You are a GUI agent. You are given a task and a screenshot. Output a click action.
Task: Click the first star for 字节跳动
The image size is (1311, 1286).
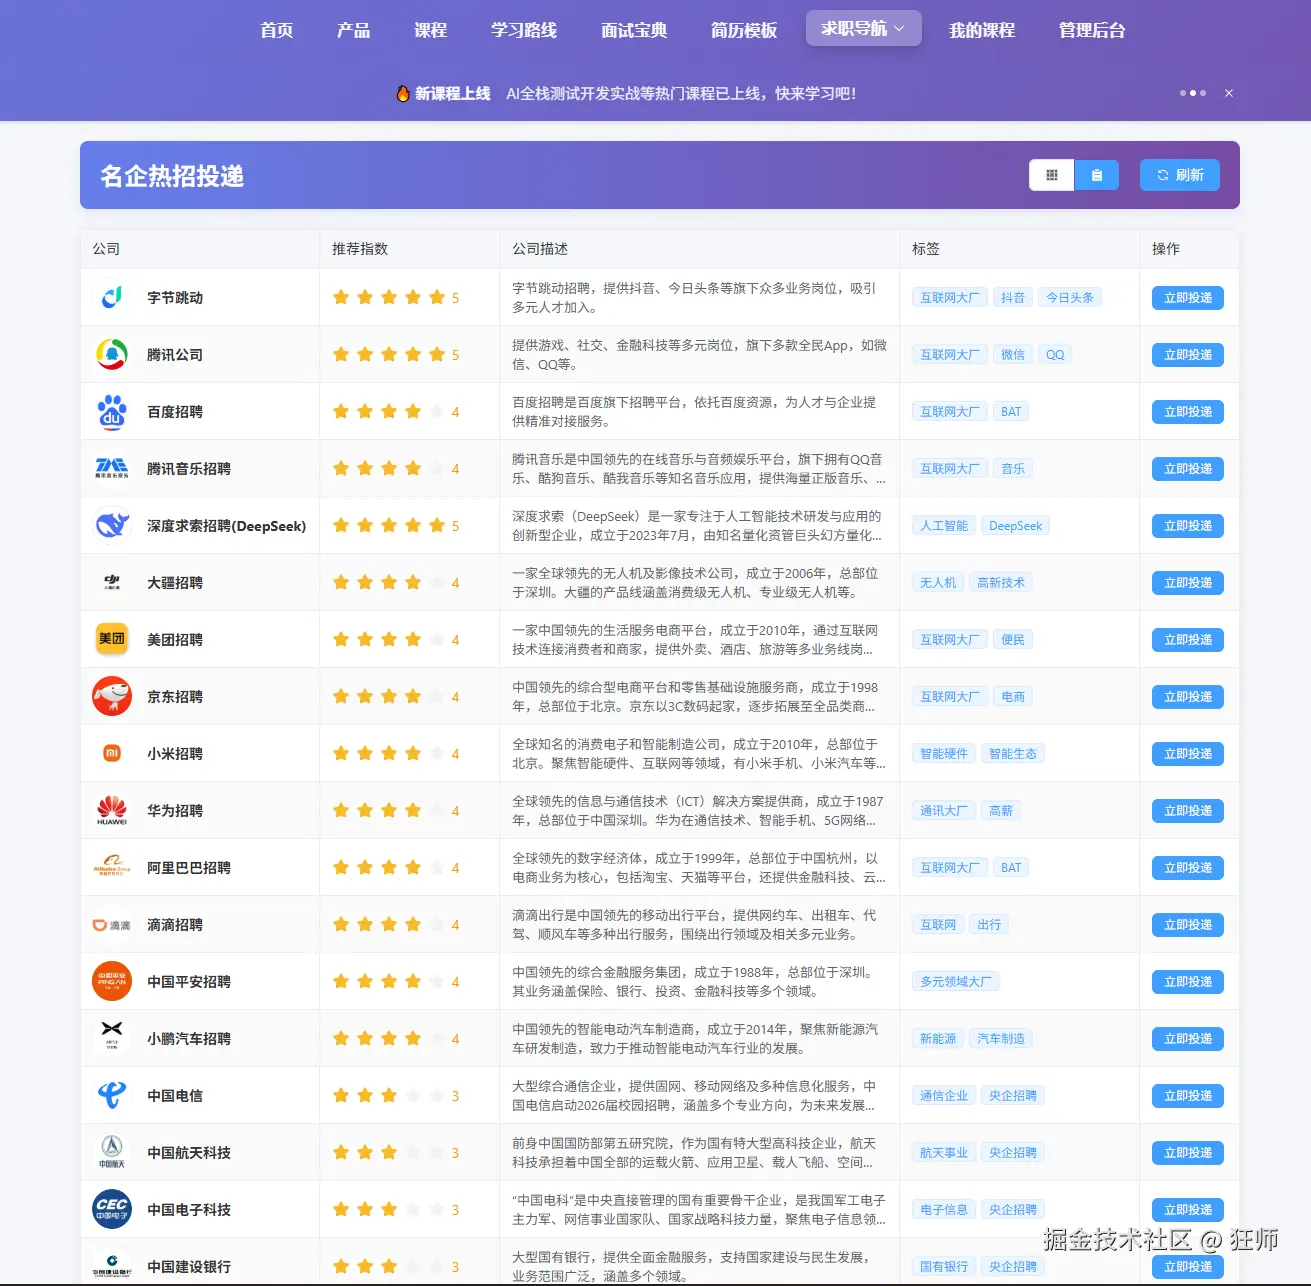[341, 297]
